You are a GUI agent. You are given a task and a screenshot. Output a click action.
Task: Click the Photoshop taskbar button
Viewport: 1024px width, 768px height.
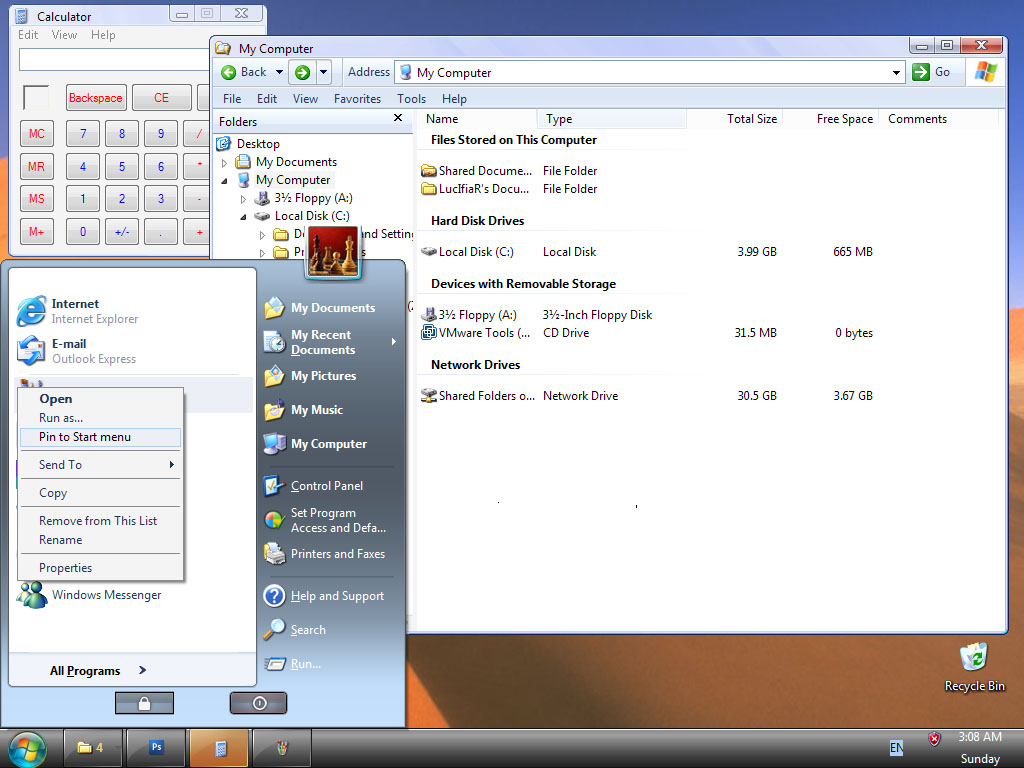[x=156, y=747]
